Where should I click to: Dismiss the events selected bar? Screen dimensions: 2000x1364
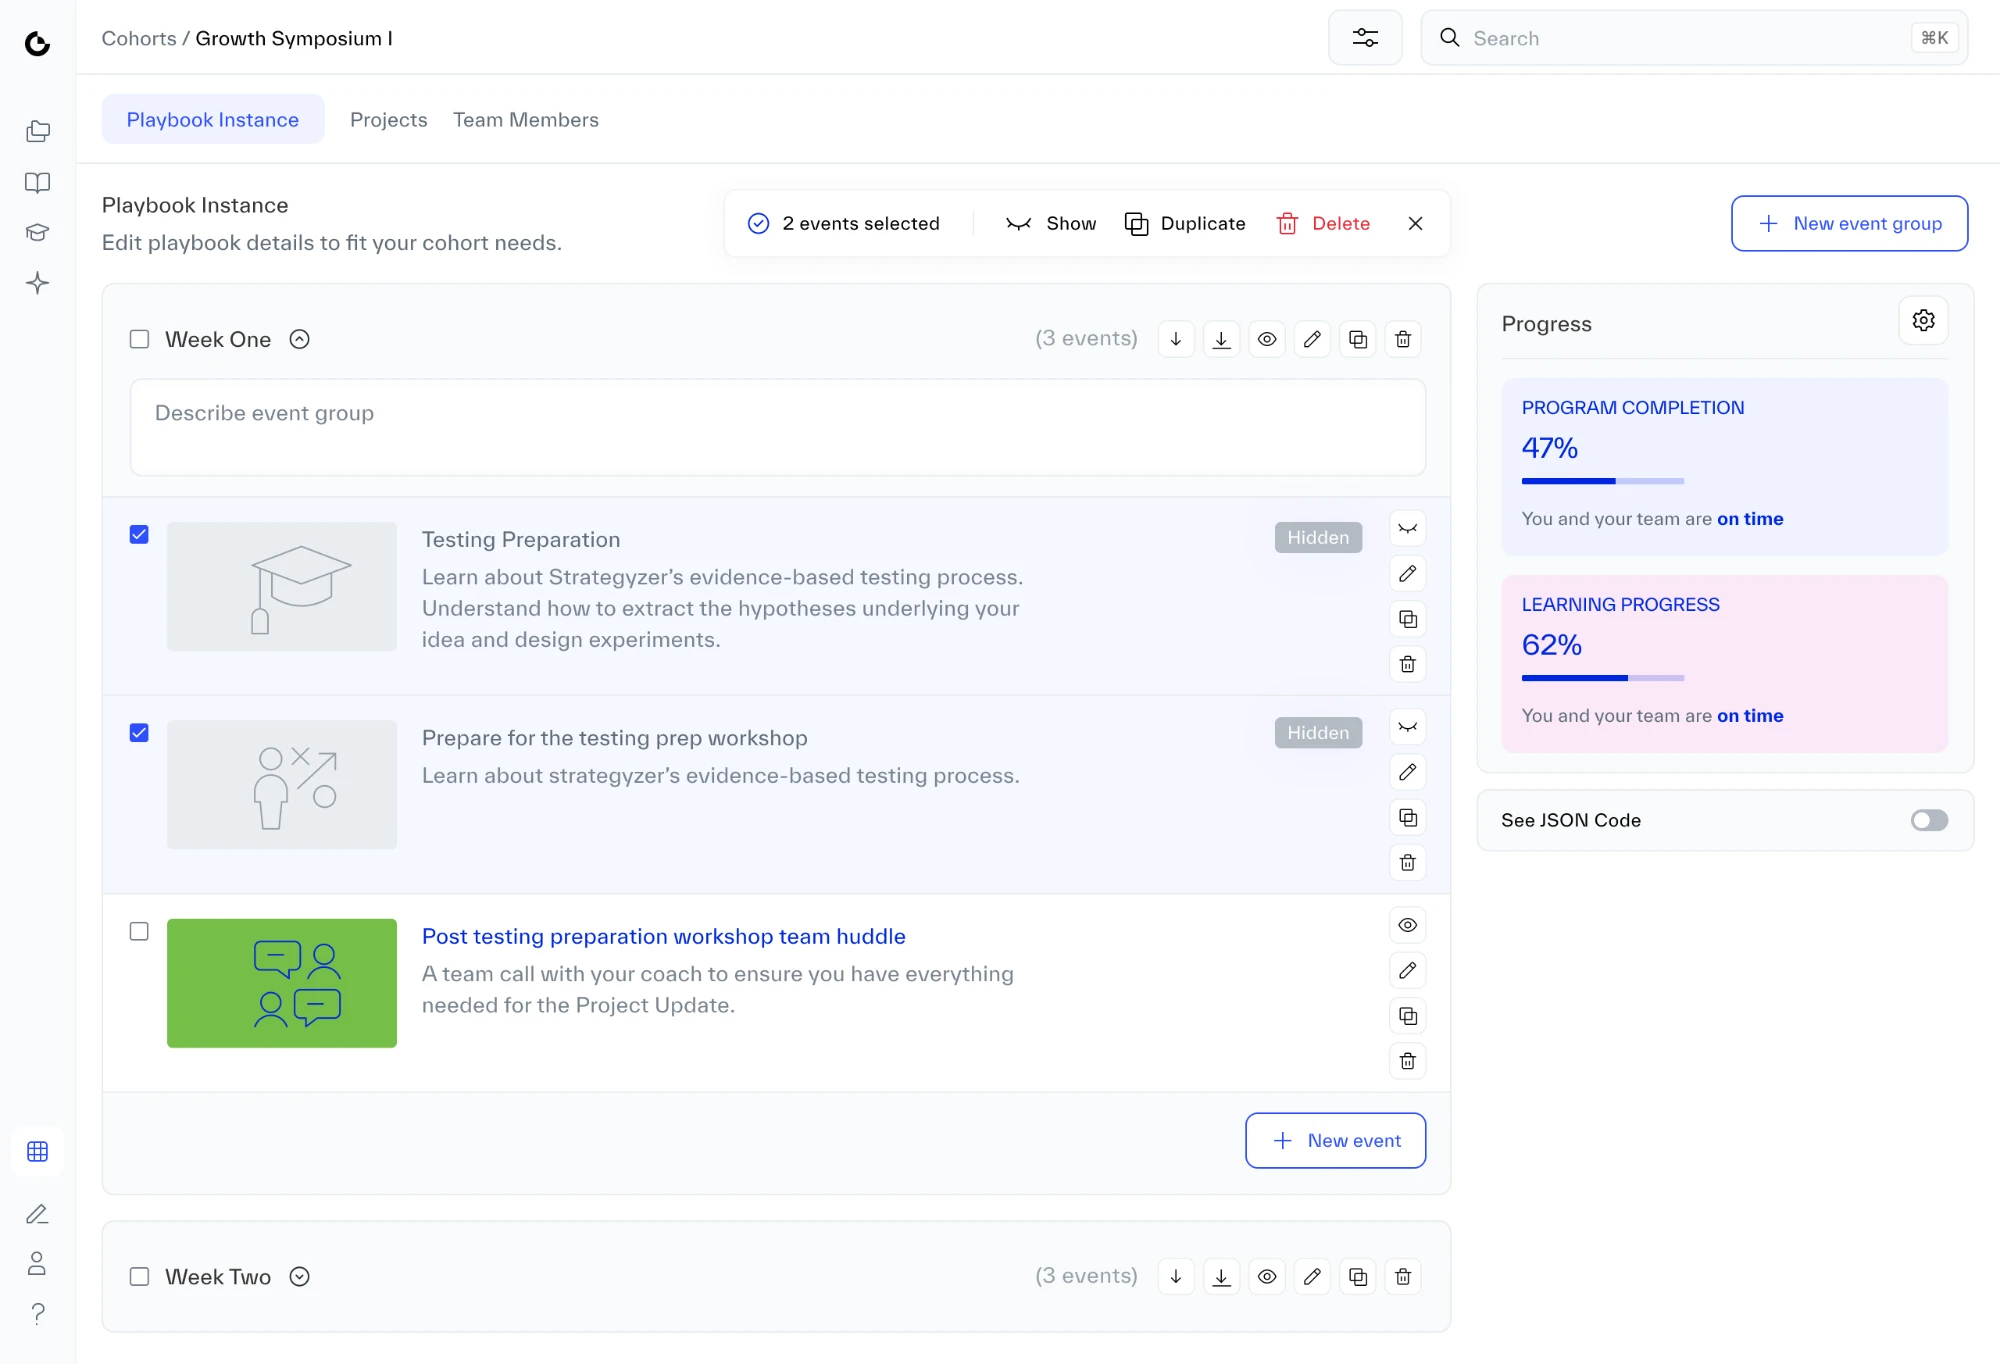(x=1415, y=223)
